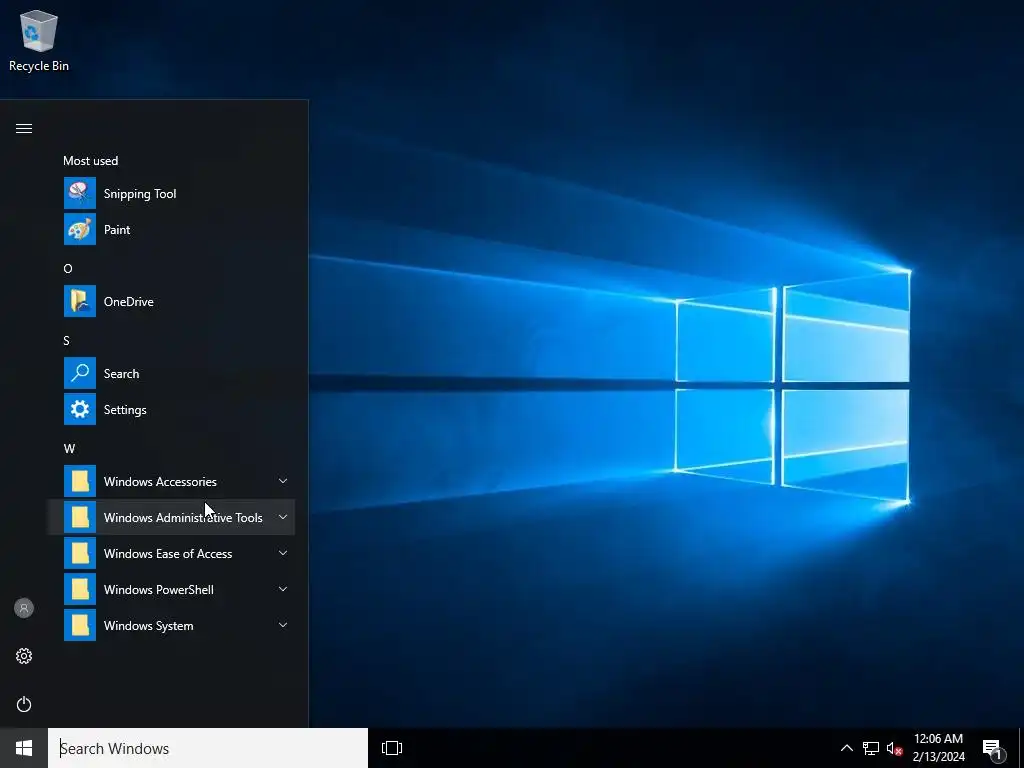The image size is (1024, 768).
Task: Click the 'Most used' heading
Action: (91, 161)
